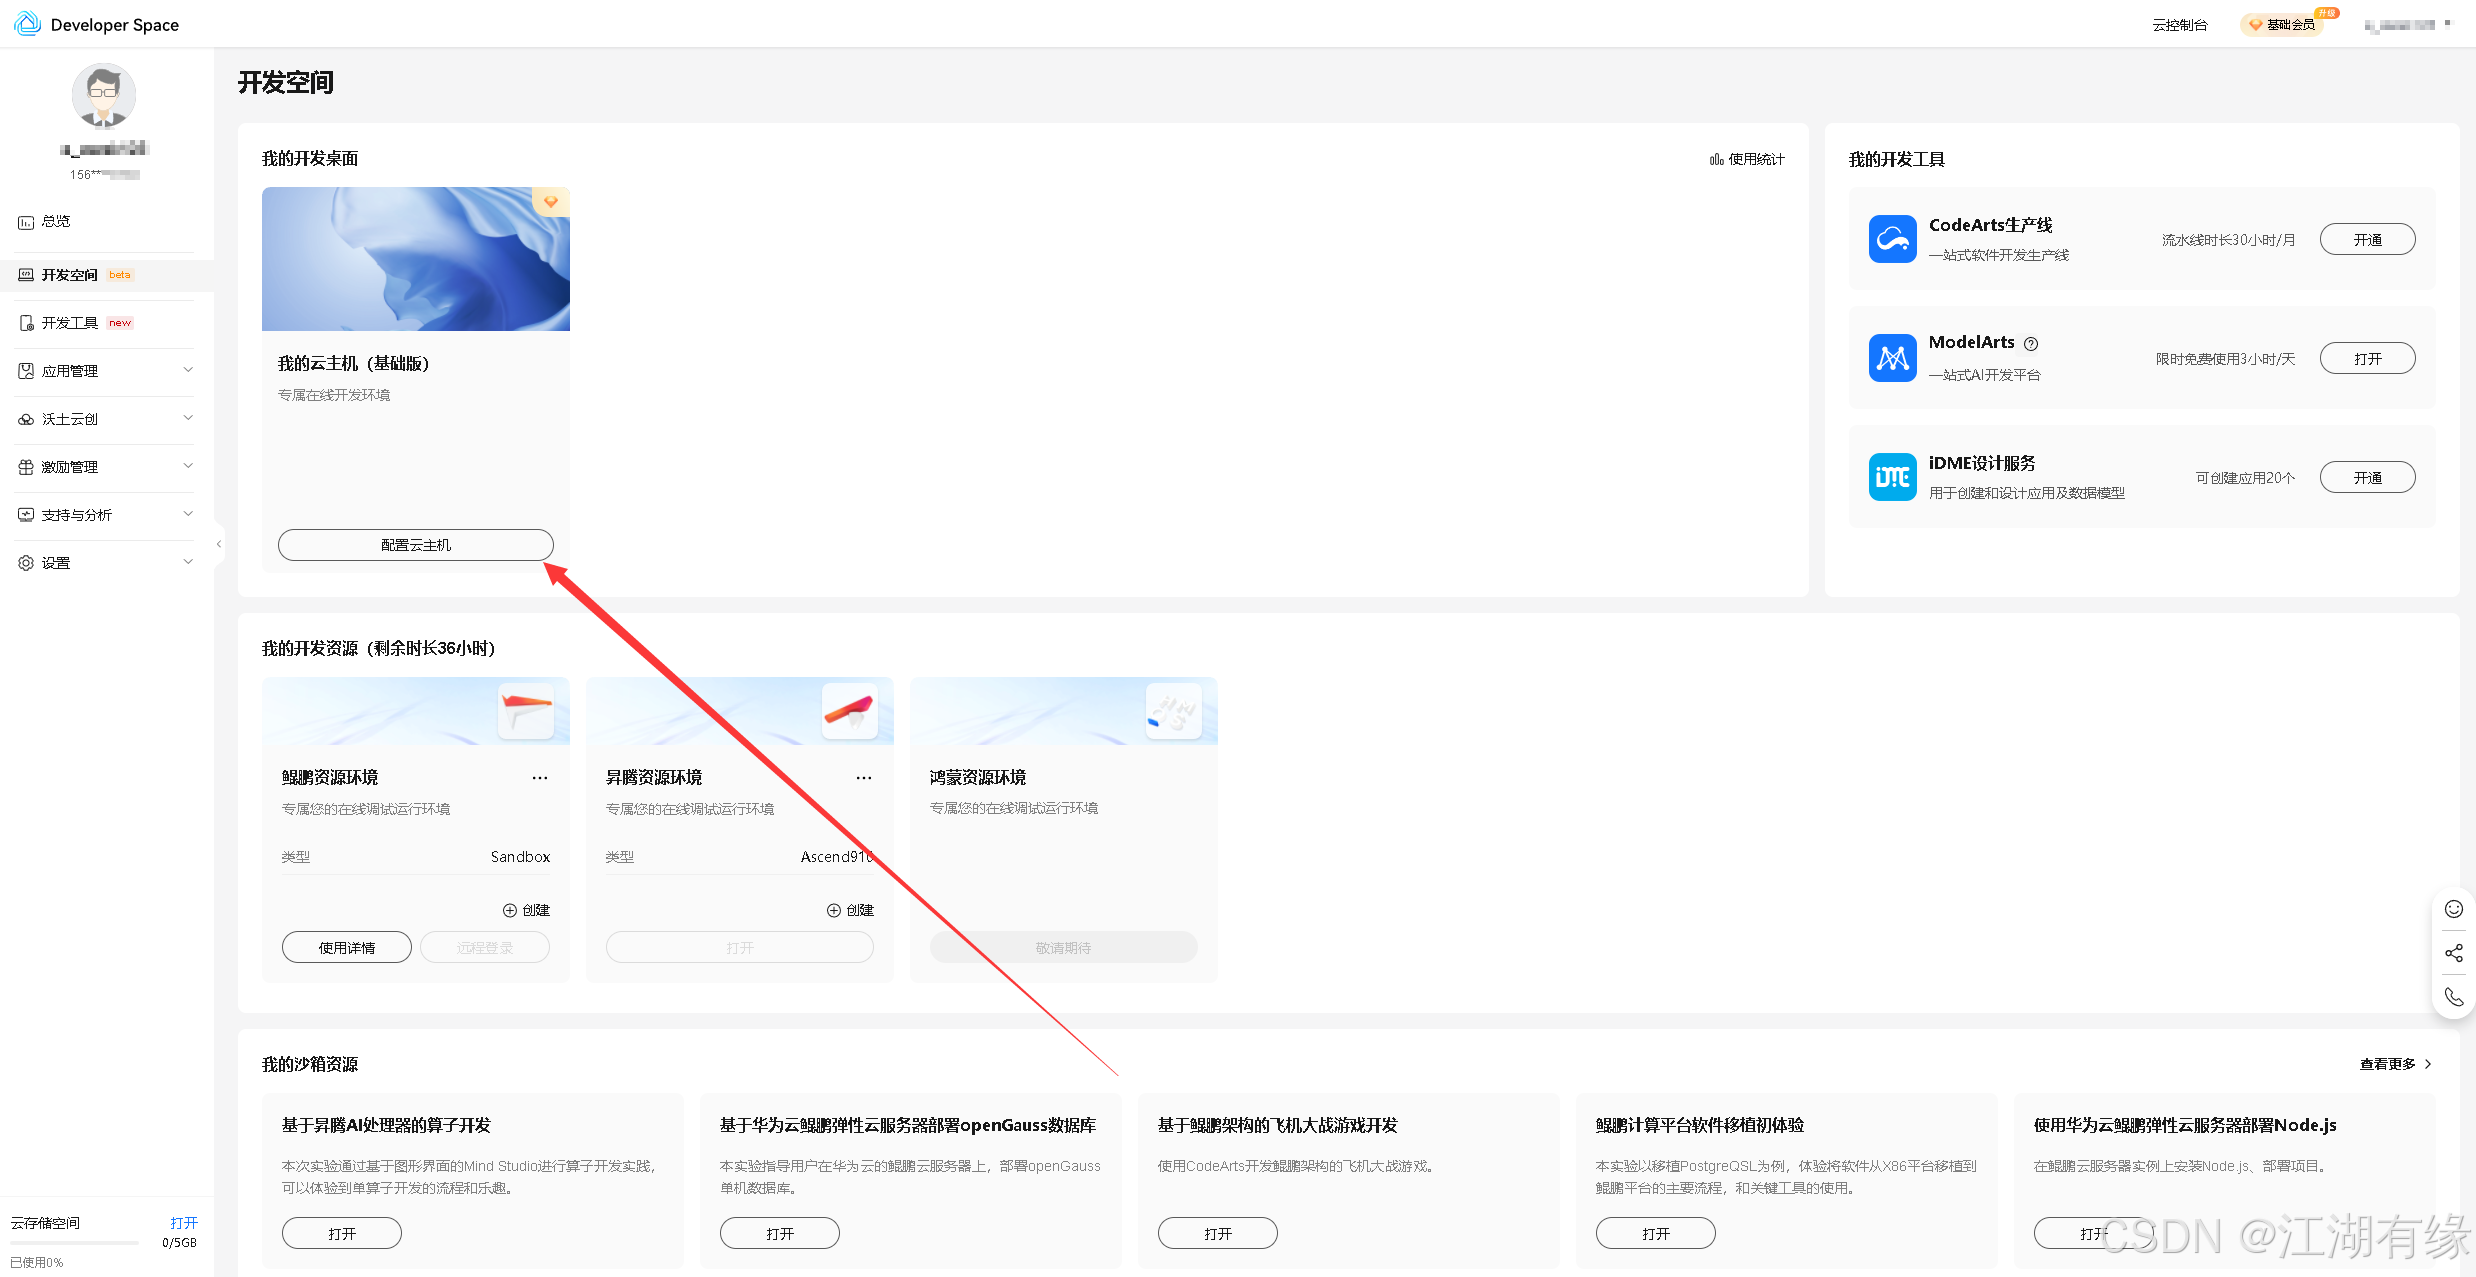Click the iDME design service icon

click(1892, 477)
